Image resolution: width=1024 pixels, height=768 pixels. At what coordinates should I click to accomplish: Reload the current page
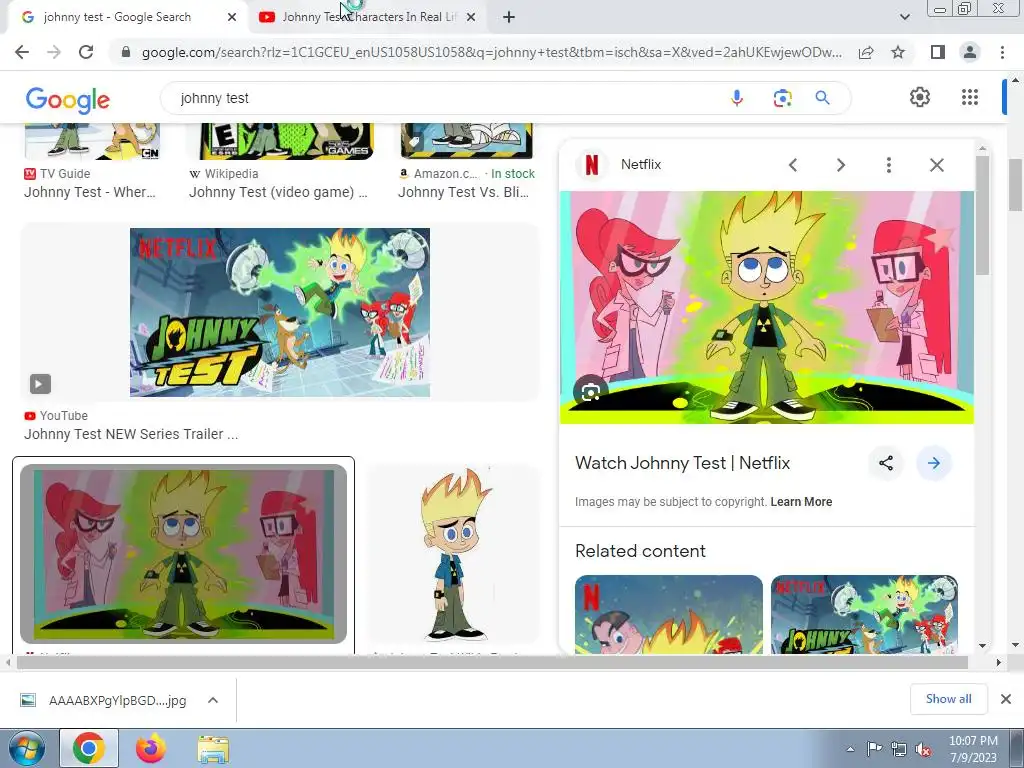(86, 52)
